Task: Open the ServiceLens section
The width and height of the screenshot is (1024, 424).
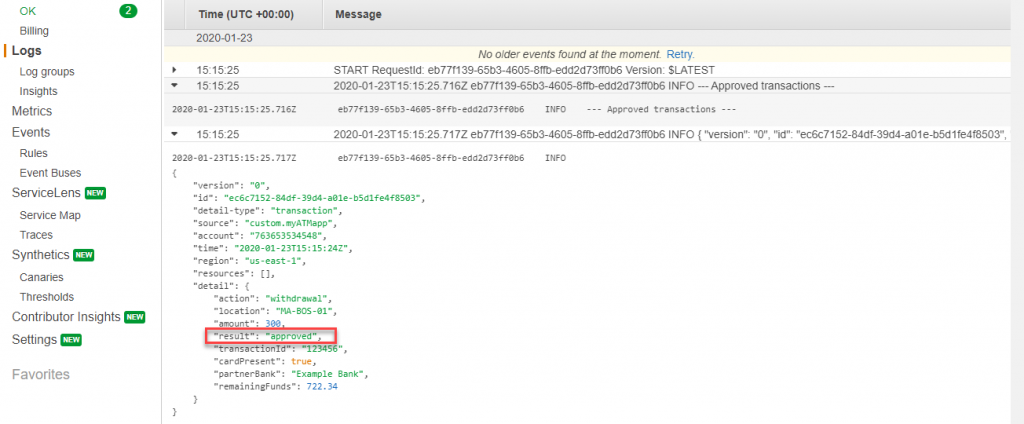Action: tap(46, 193)
